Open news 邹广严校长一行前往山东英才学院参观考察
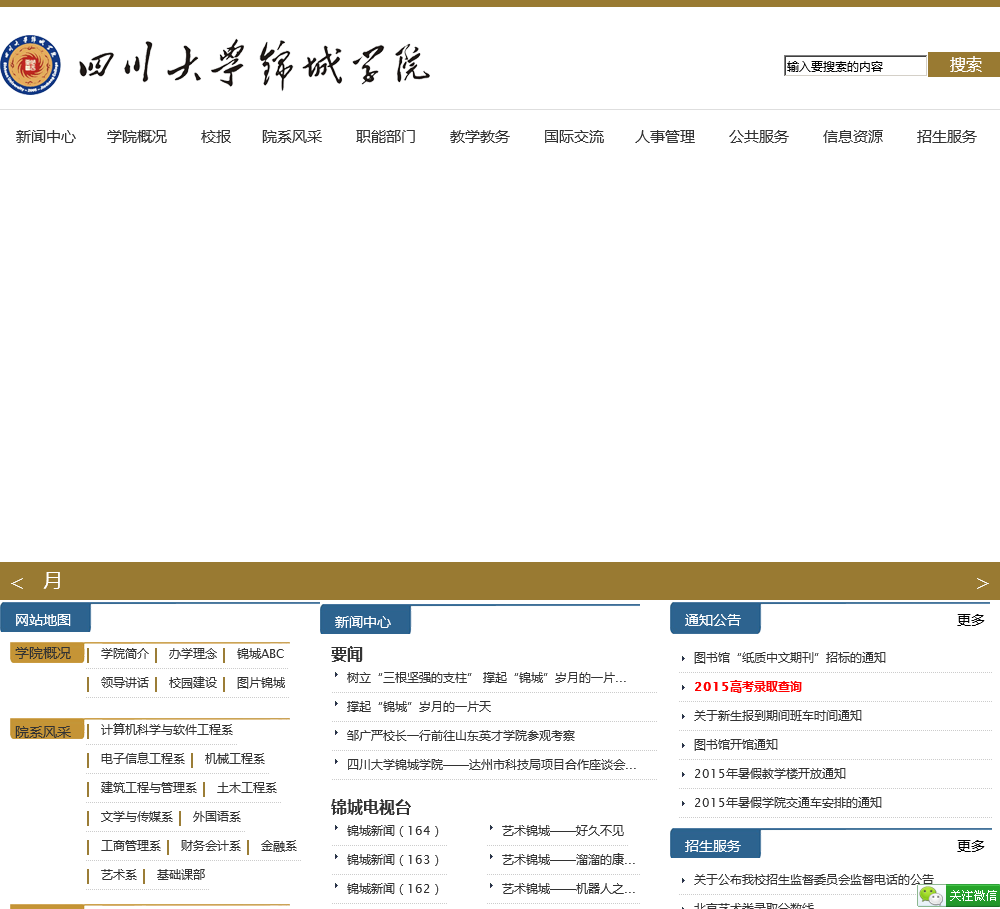1000x909 pixels. pos(460,735)
